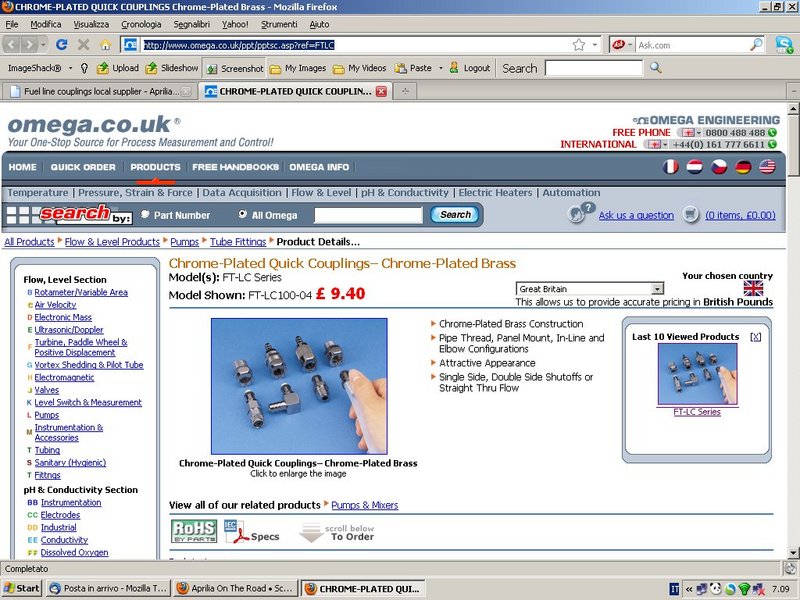Reload the page with the refresh icon

tap(62, 45)
